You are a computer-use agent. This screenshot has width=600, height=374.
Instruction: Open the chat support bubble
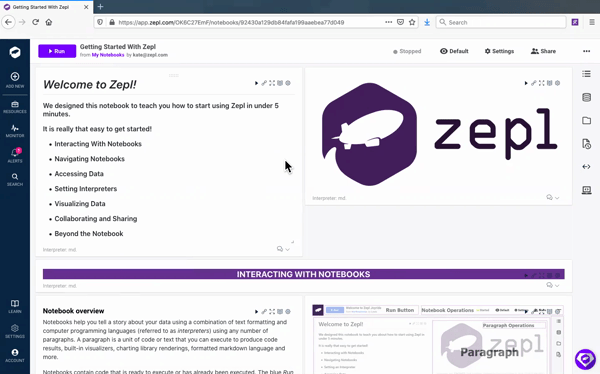pos(585,359)
